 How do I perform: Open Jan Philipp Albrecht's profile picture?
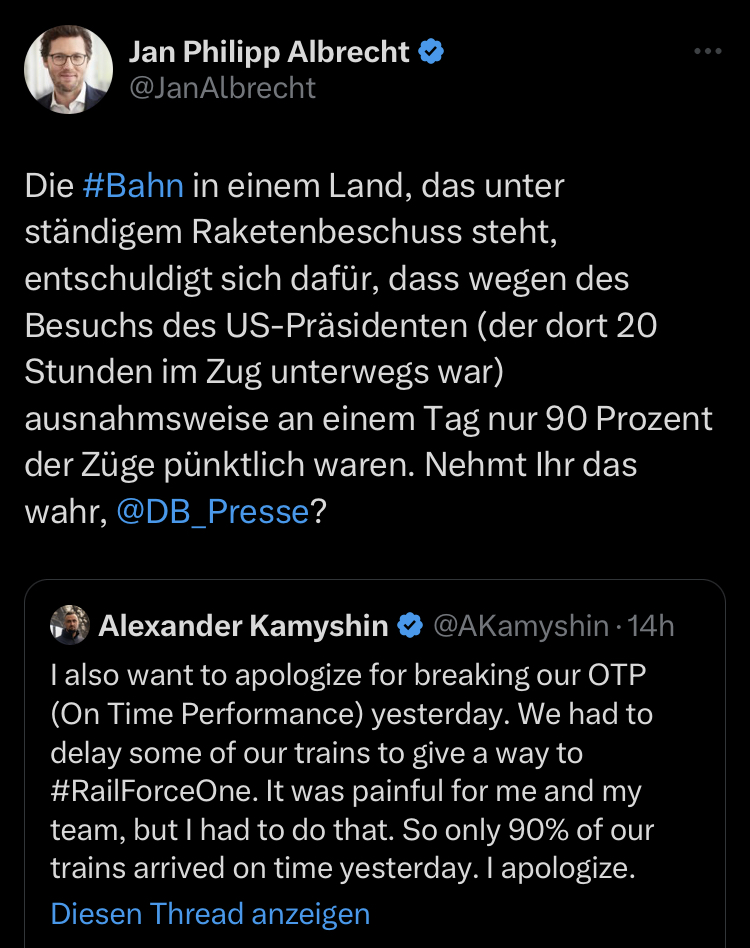coord(68,69)
